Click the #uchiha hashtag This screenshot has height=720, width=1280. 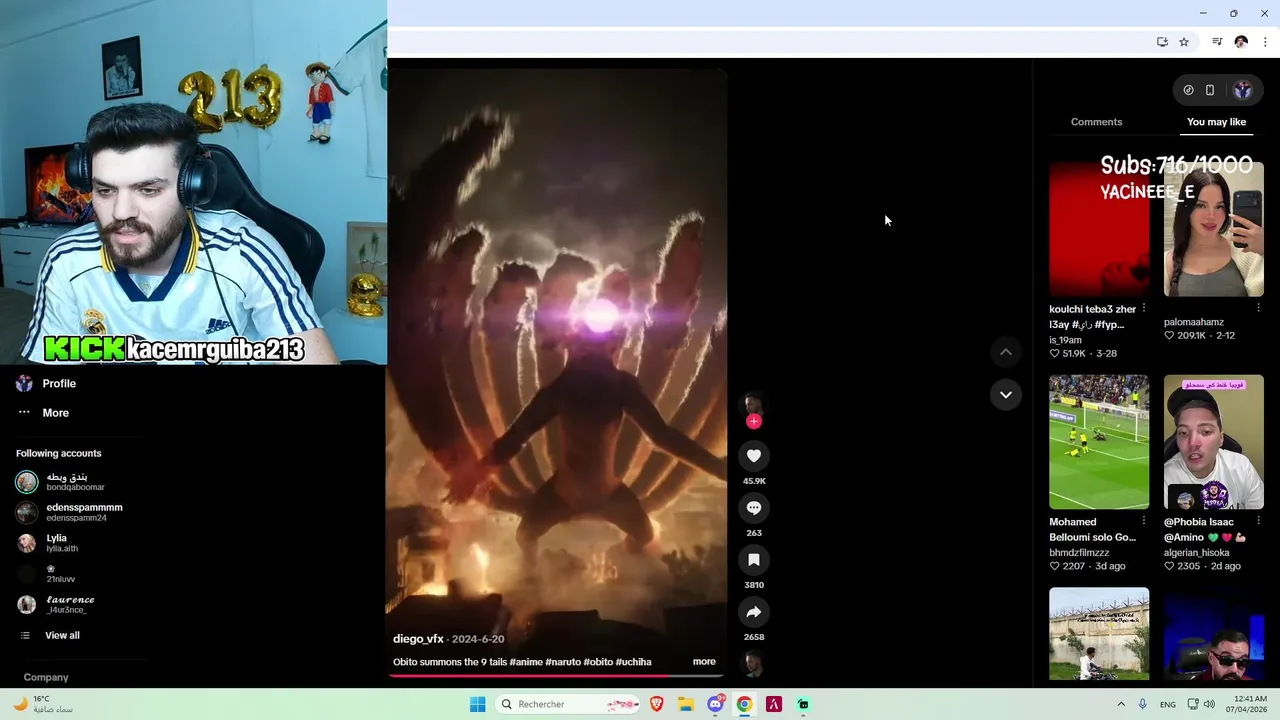634,662
